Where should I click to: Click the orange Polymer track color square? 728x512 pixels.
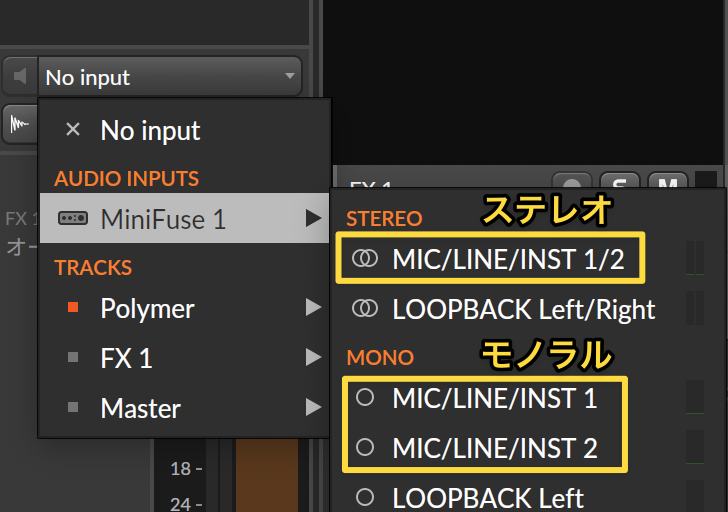tap(73, 307)
